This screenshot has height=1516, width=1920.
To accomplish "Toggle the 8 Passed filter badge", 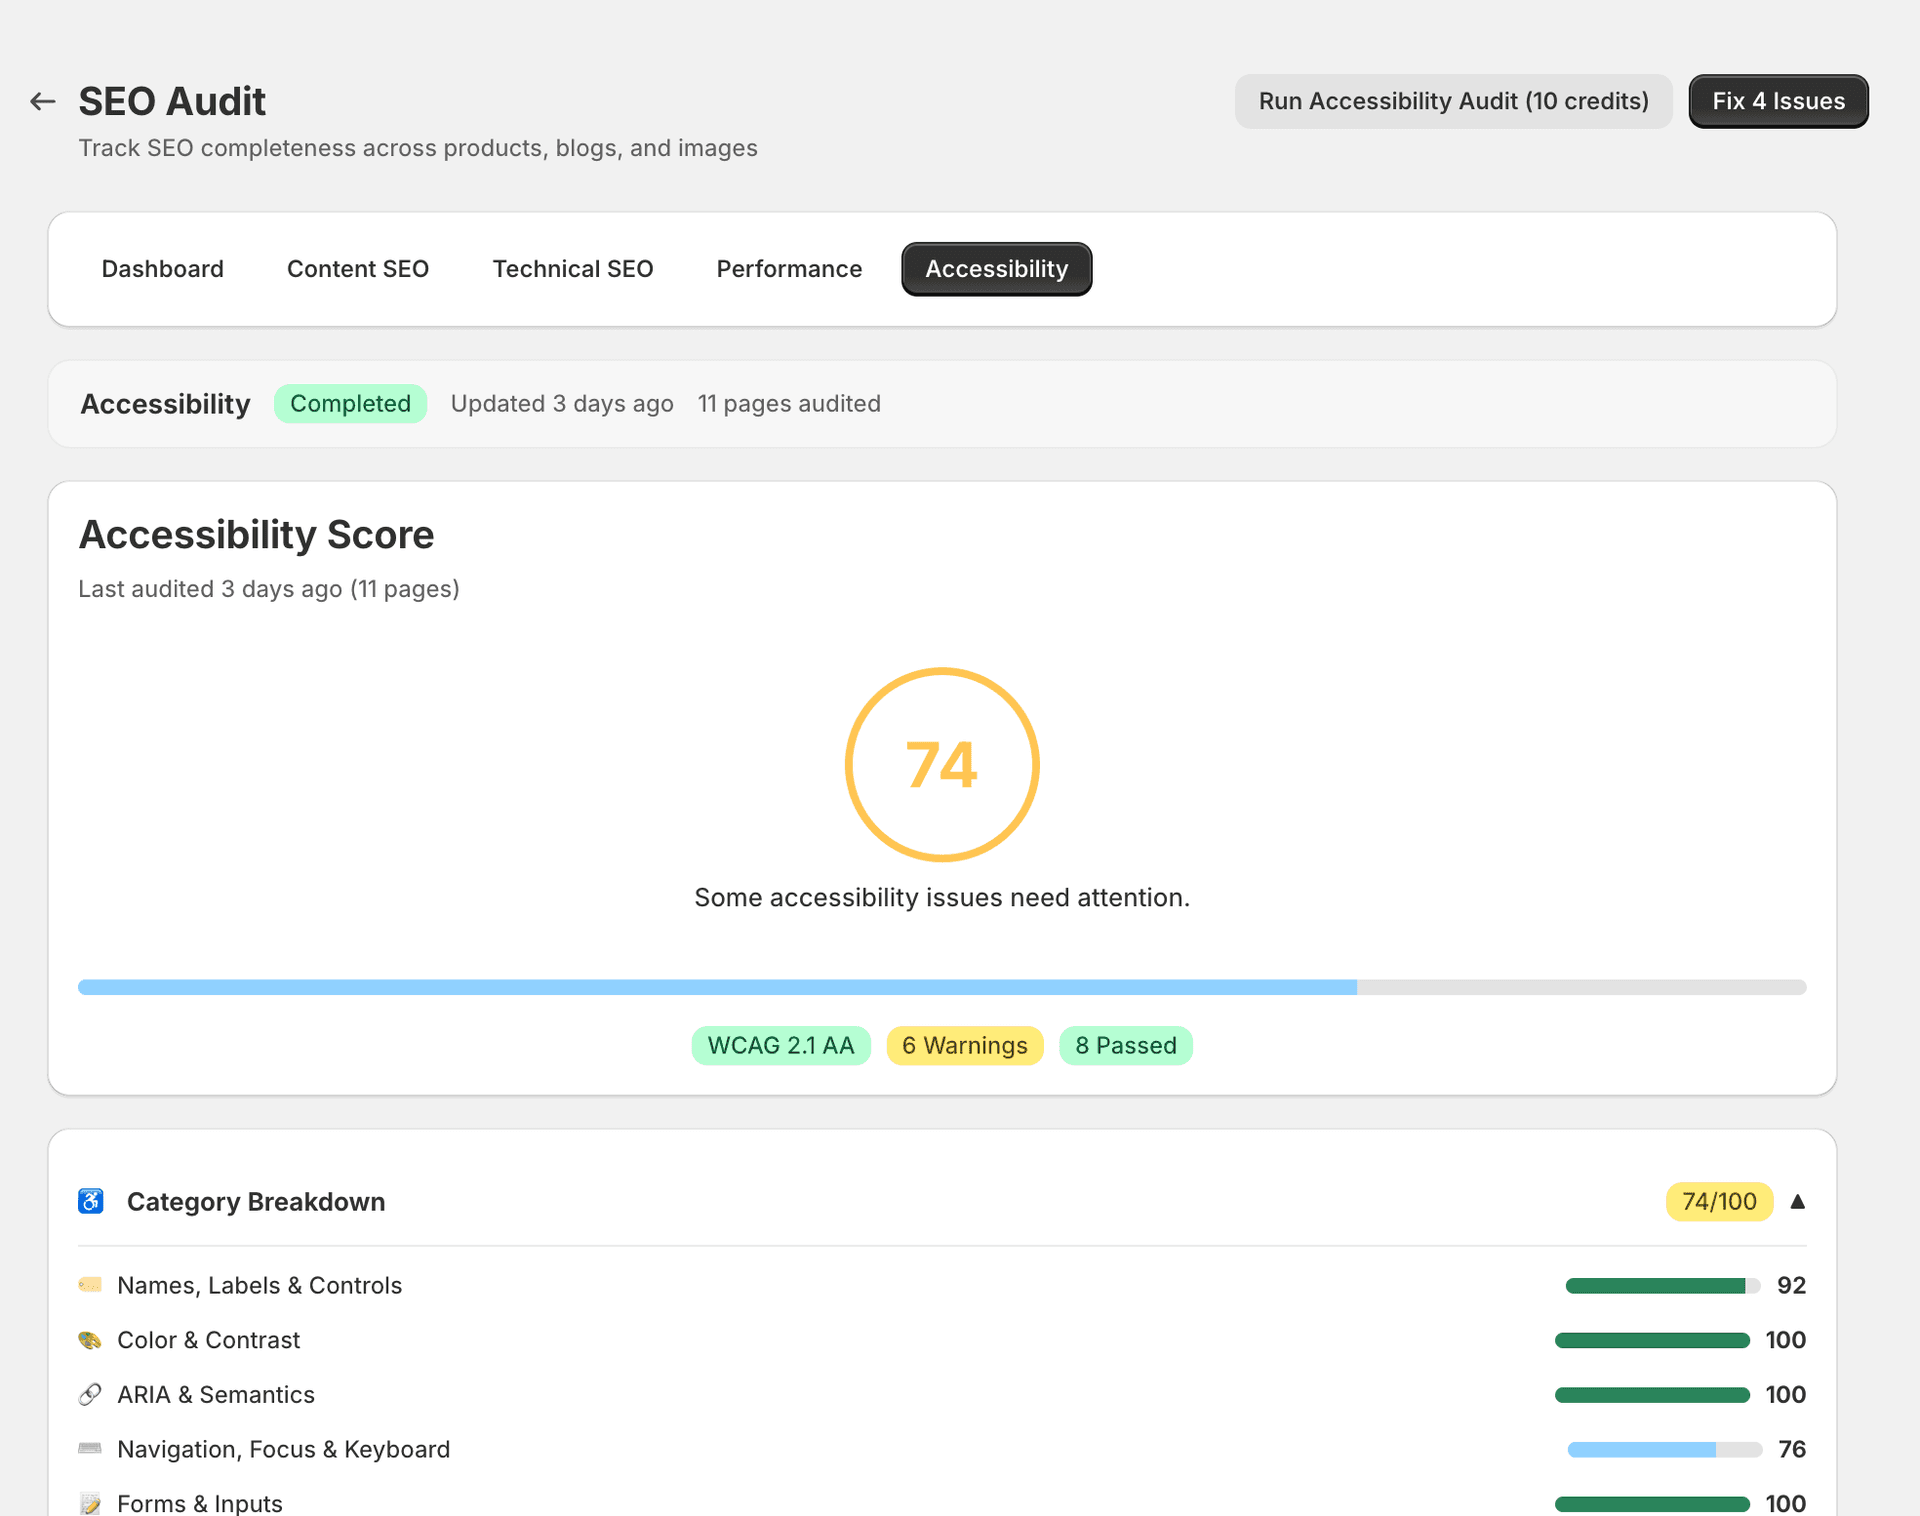I will 1126,1045.
